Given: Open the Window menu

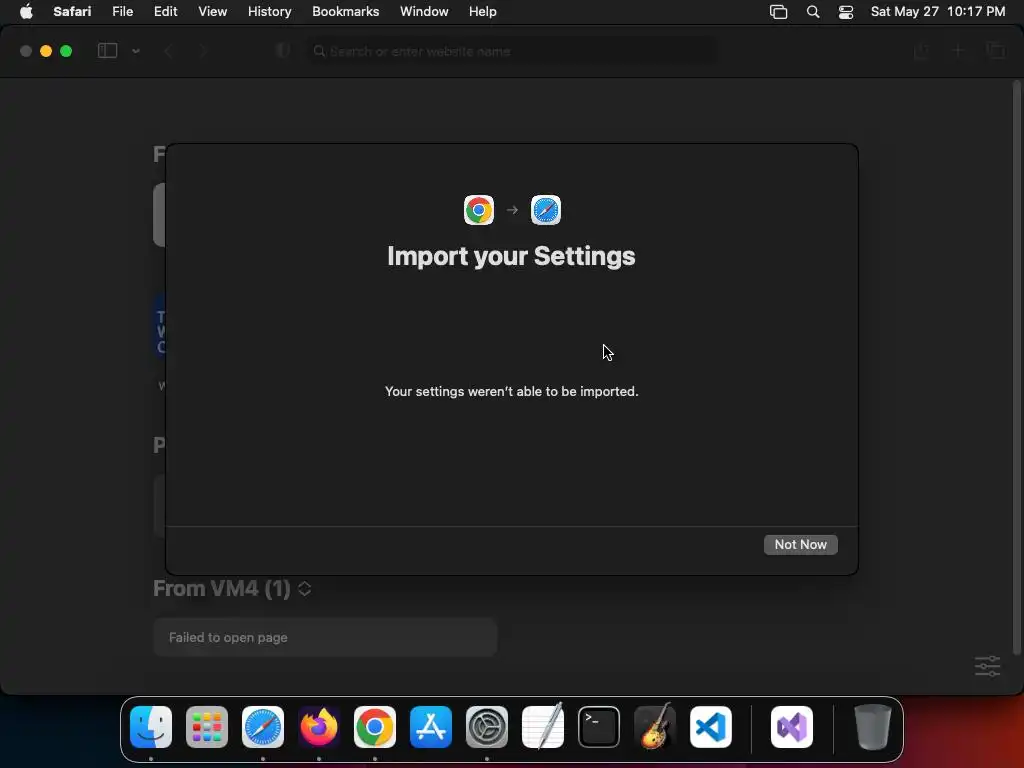Looking at the screenshot, I should pos(424,12).
